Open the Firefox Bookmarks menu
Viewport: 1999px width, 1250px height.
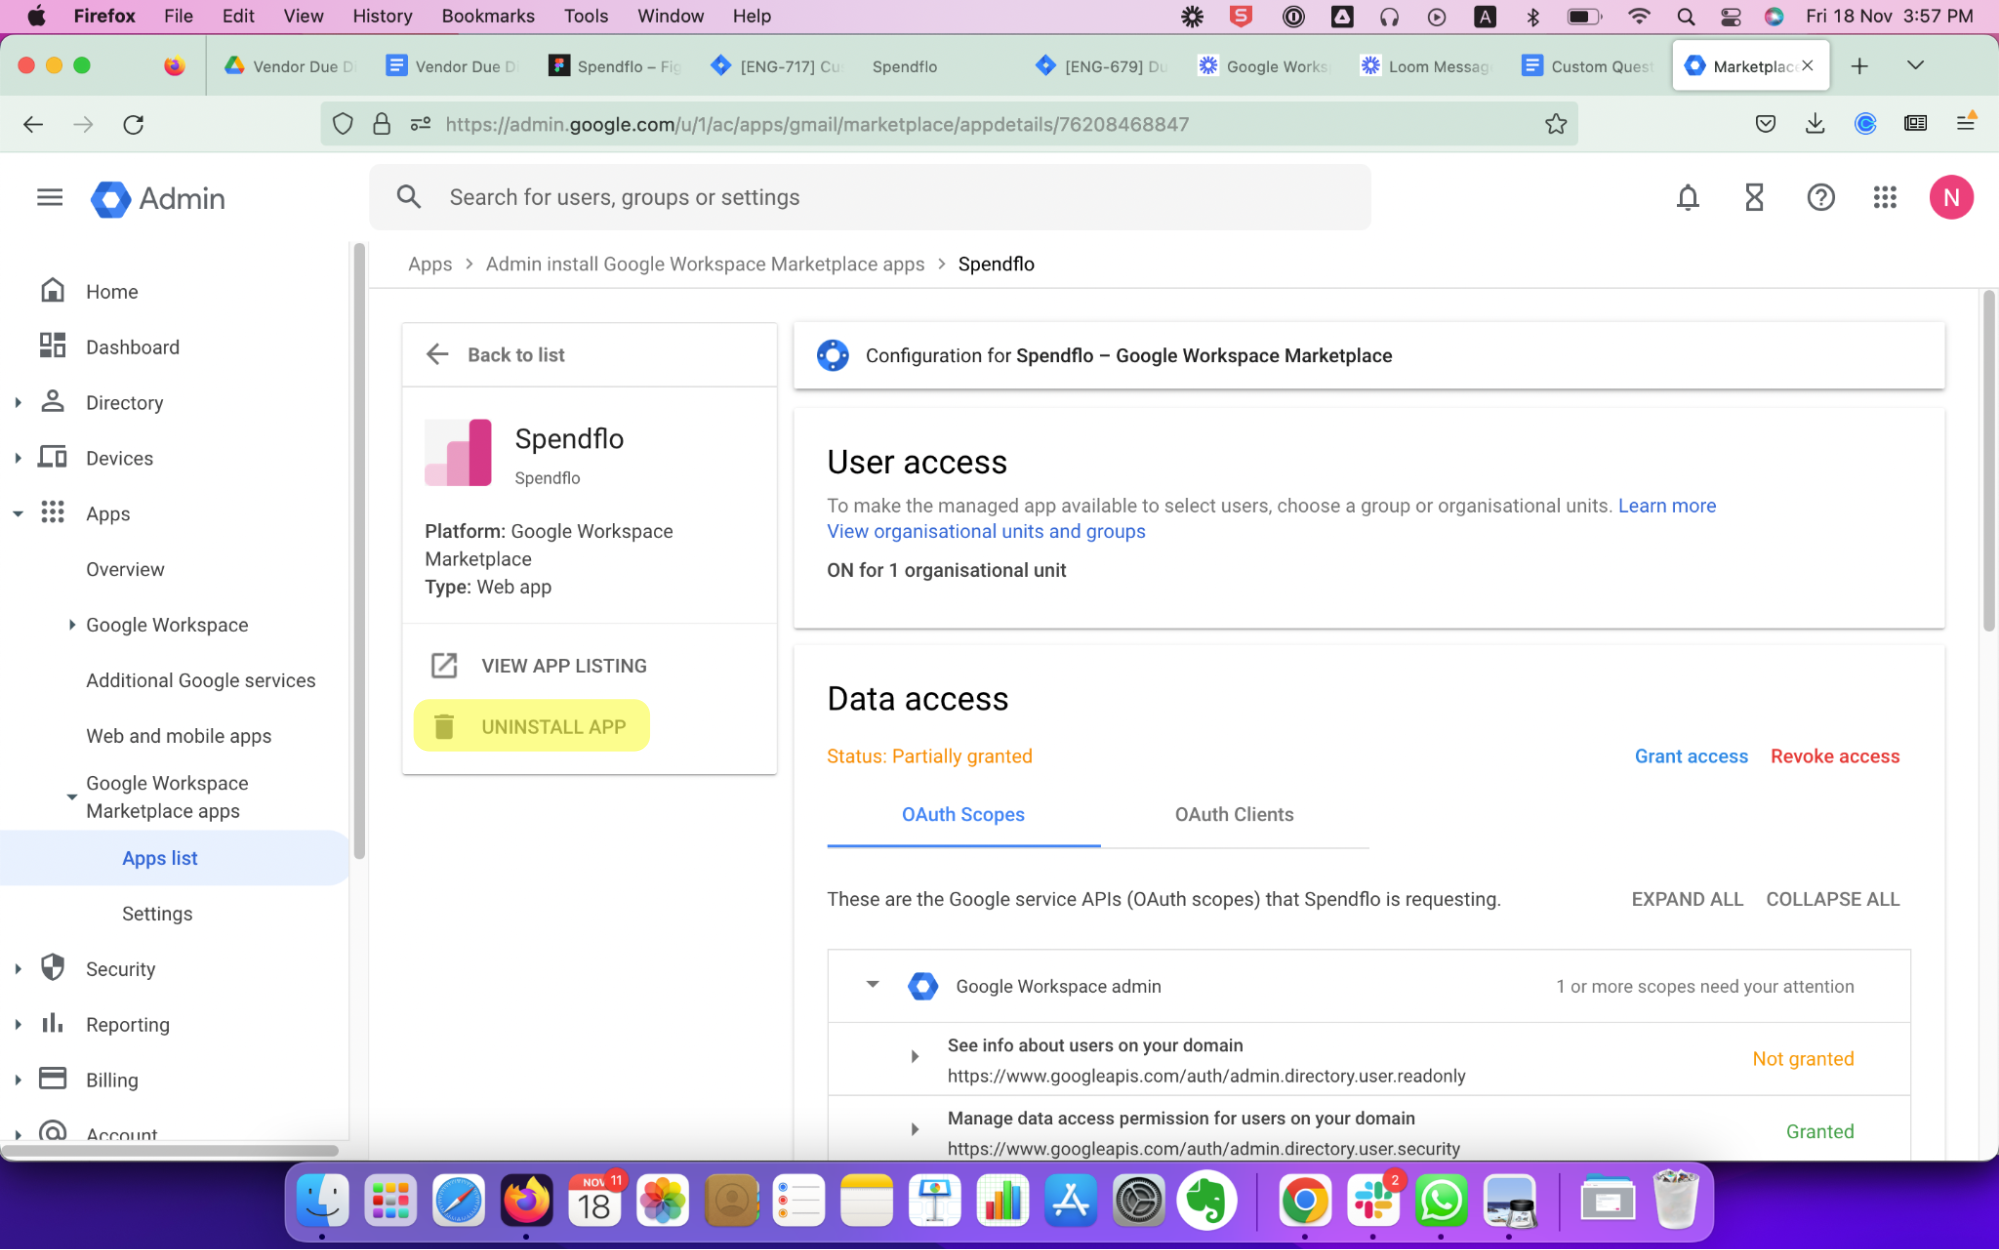pyautogui.click(x=487, y=16)
